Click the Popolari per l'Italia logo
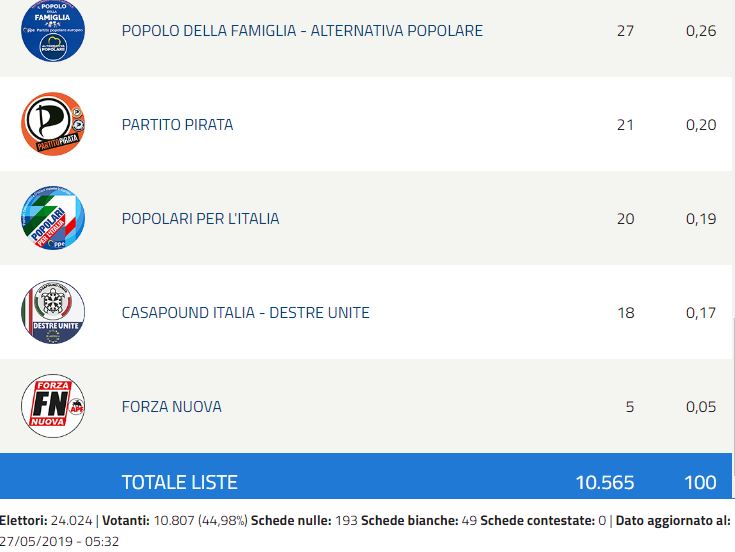 [x=53, y=218]
